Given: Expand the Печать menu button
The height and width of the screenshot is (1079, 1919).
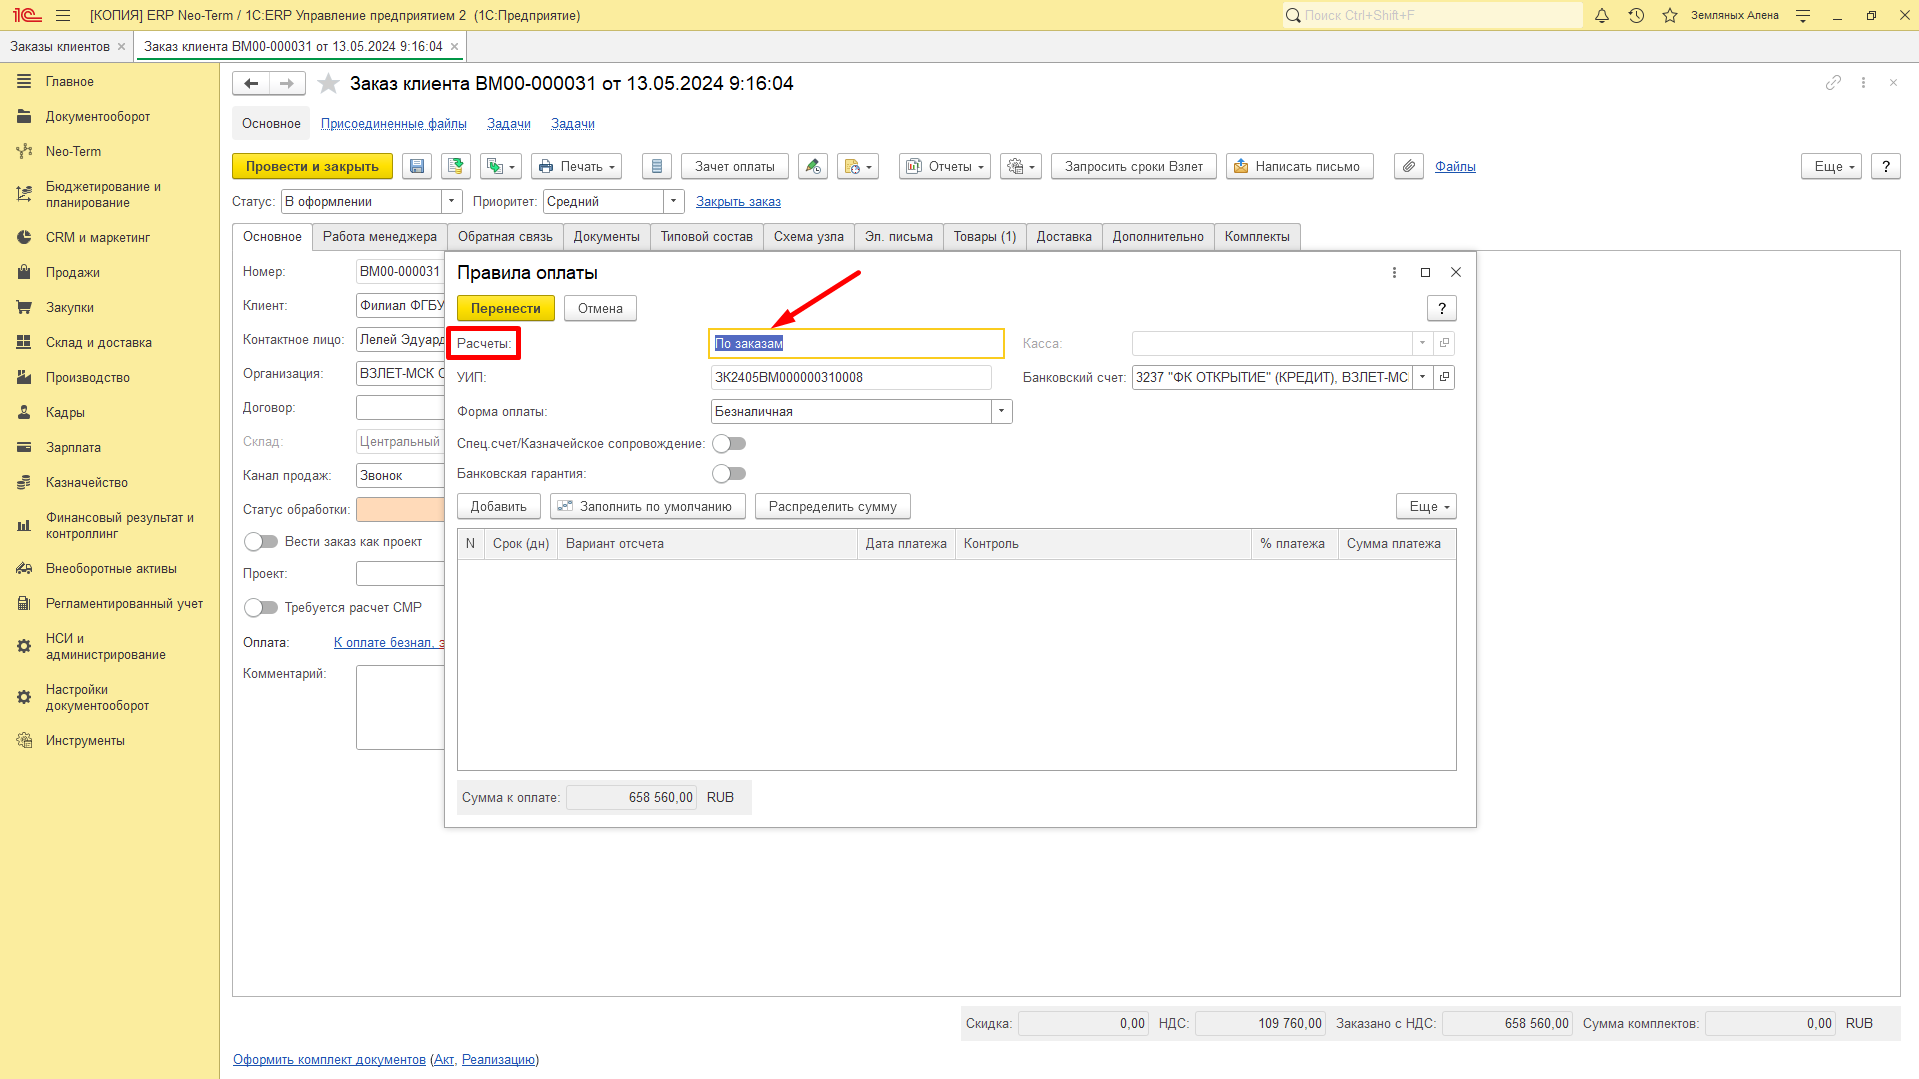Looking at the screenshot, I should click(576, 167).
